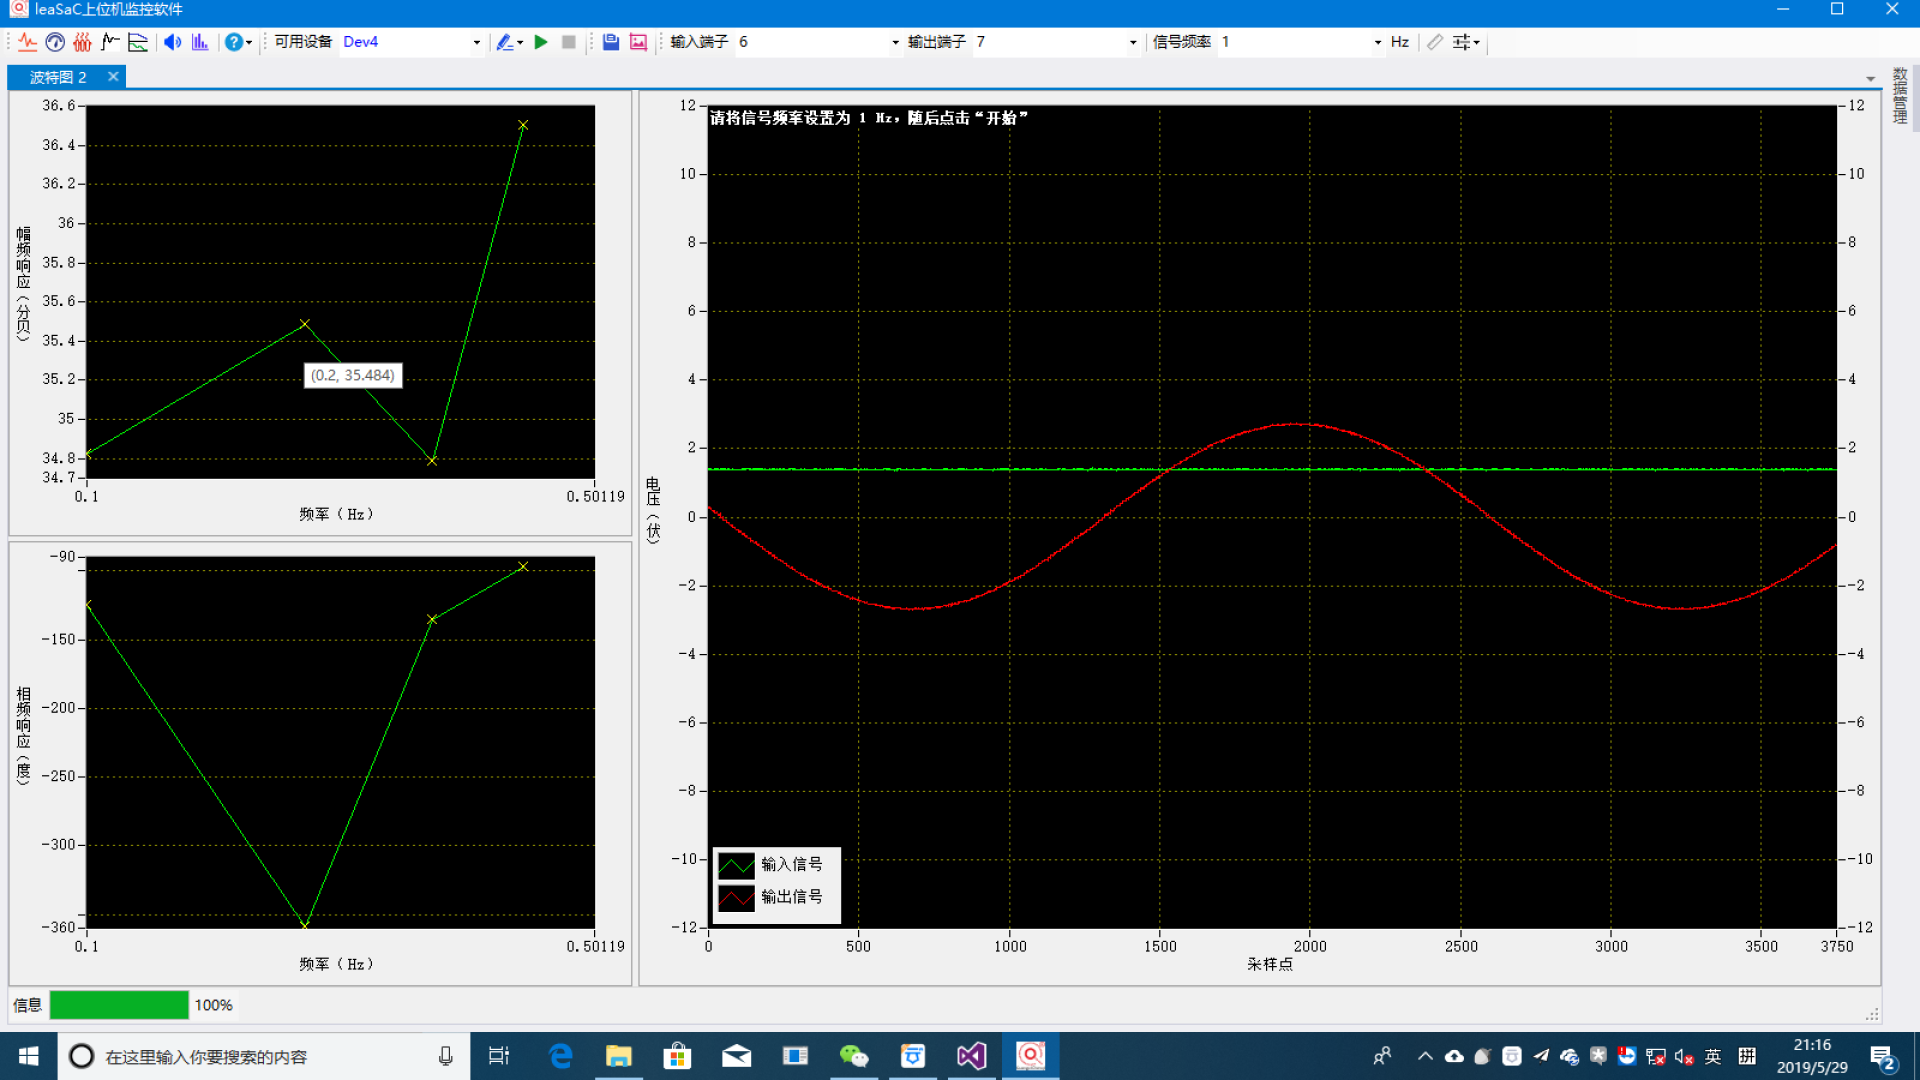This screenshot has width=1920, height=1080.
Task: Export the chart as image icon
Action: pos(638,42)
